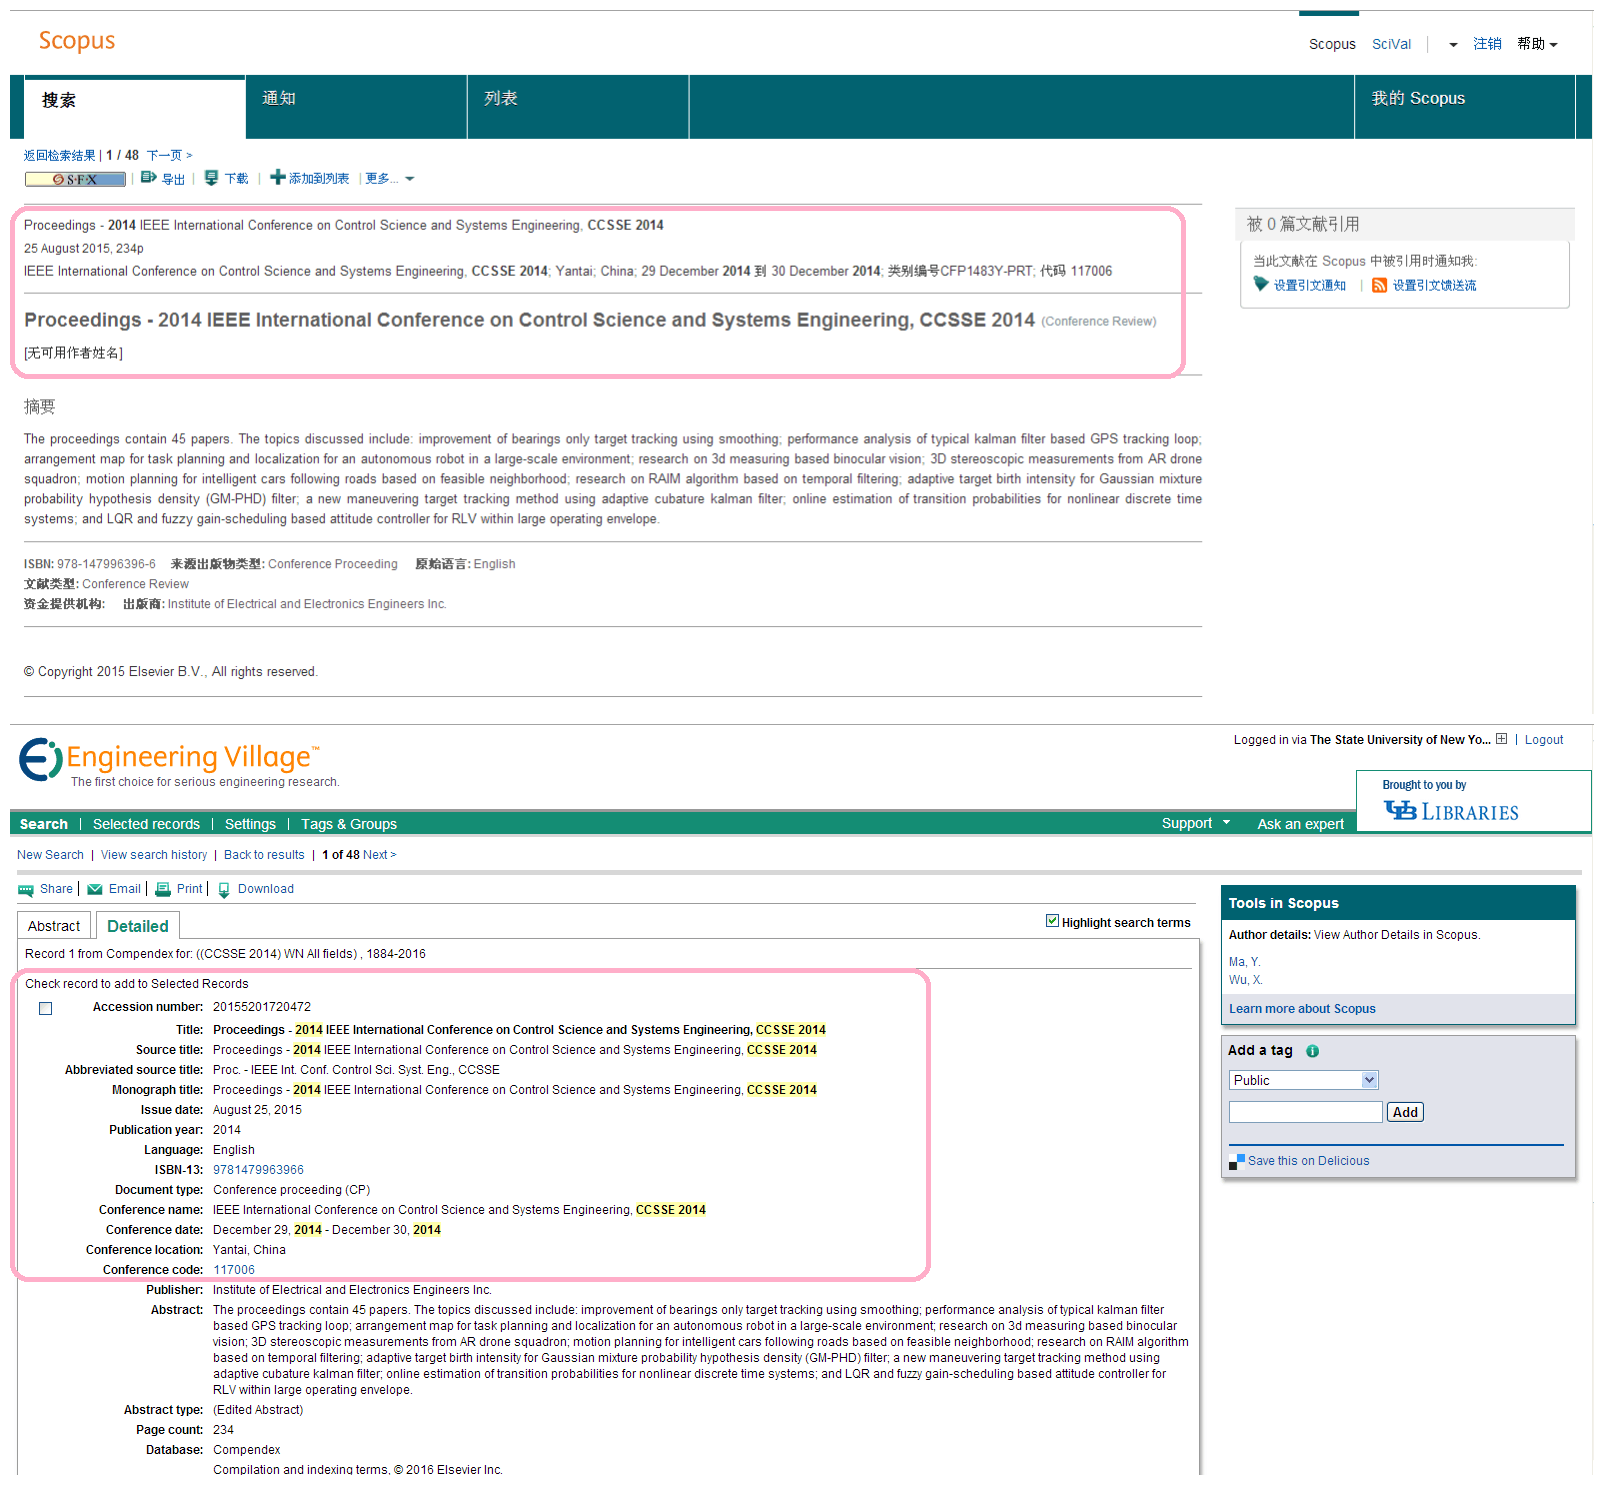
Task: Open Tags & Groups menu item
Action: [x=349, y=824]
